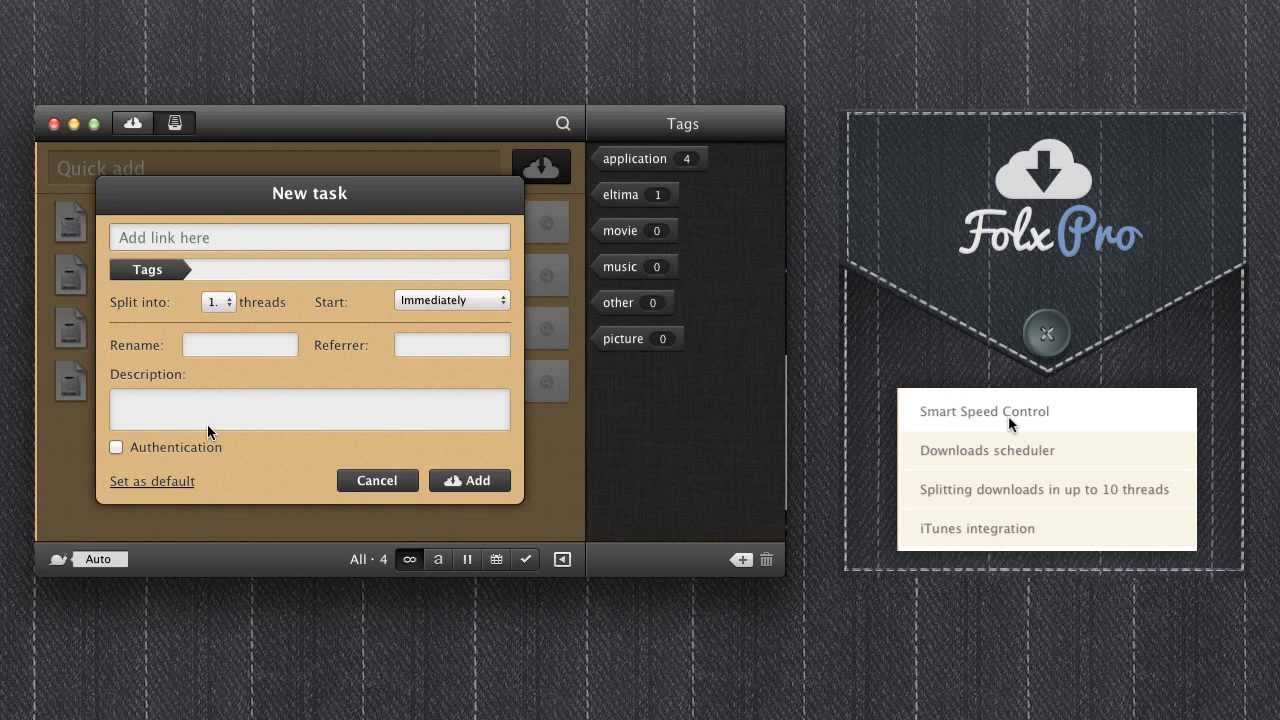The height and width of the screenshot is (720, 1280).
Task: Select Splitting downloads in up to 10 threads
Action: (x=1047, y=489)
